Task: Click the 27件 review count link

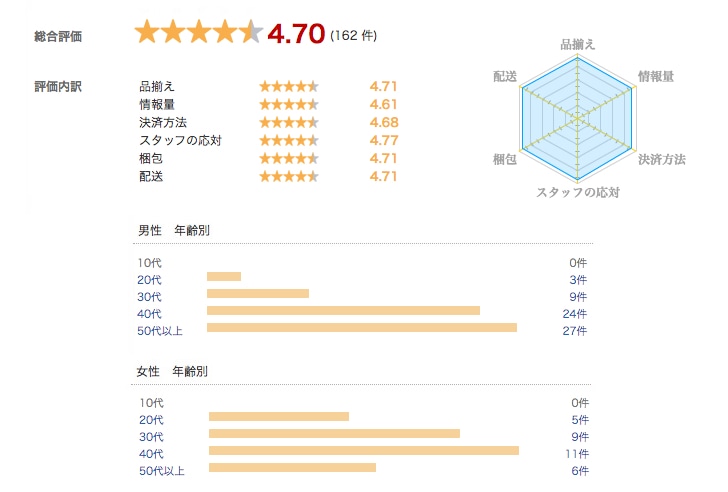Action: (574, 331)
